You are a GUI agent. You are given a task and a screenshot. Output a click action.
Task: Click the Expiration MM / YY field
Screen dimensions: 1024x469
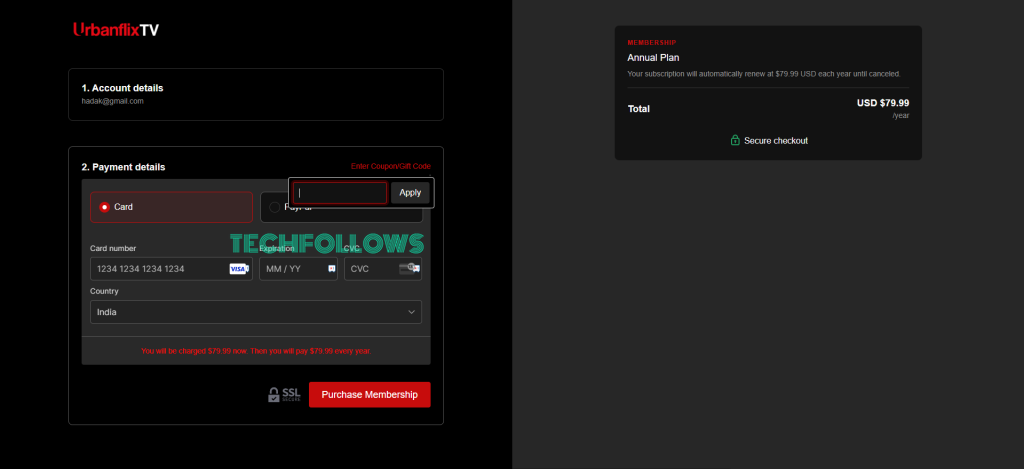point(298,268)
